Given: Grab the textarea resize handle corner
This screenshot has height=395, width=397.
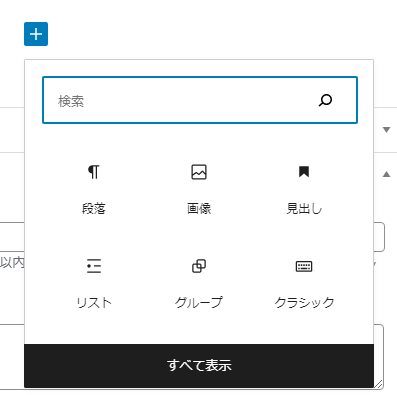Looking at the screenshot, I should [x=379, y=384].
